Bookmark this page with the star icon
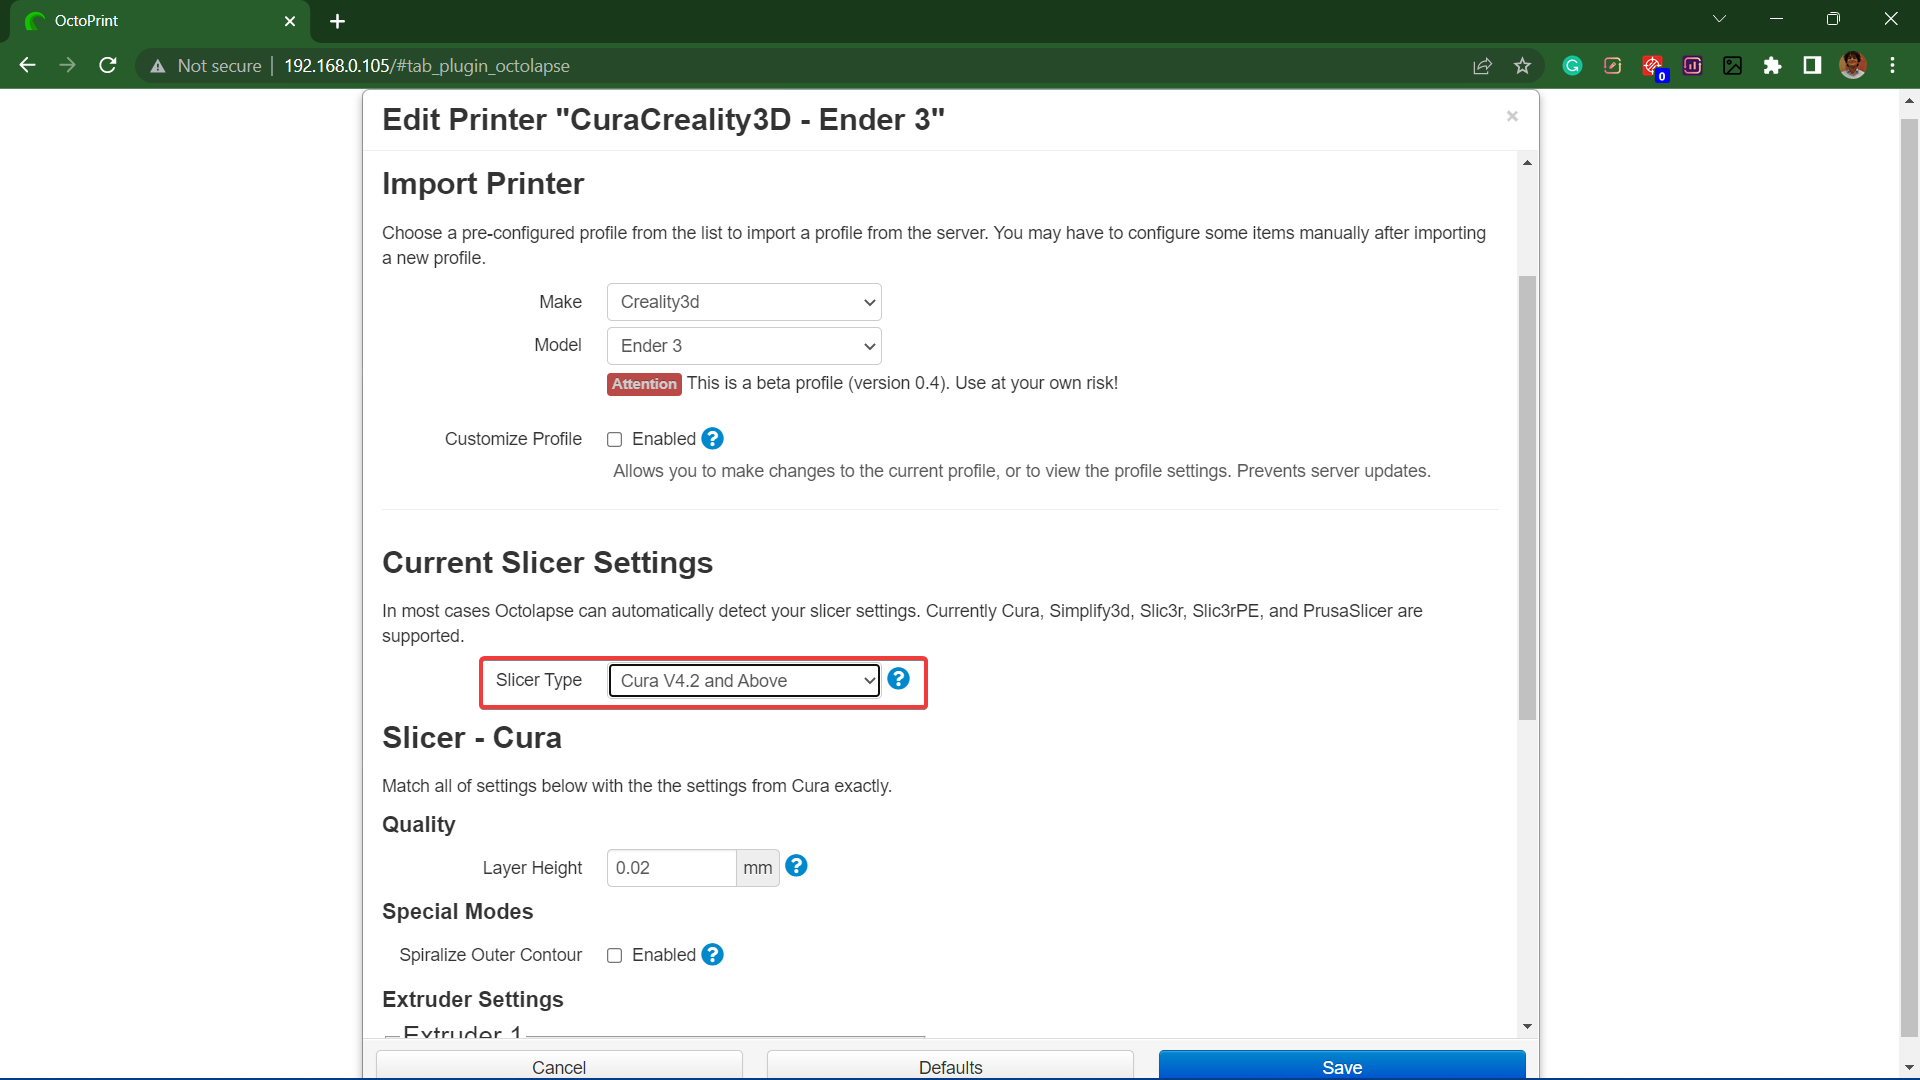This screenshot has height=1080, width=1920. click(x=1522, y=66)
